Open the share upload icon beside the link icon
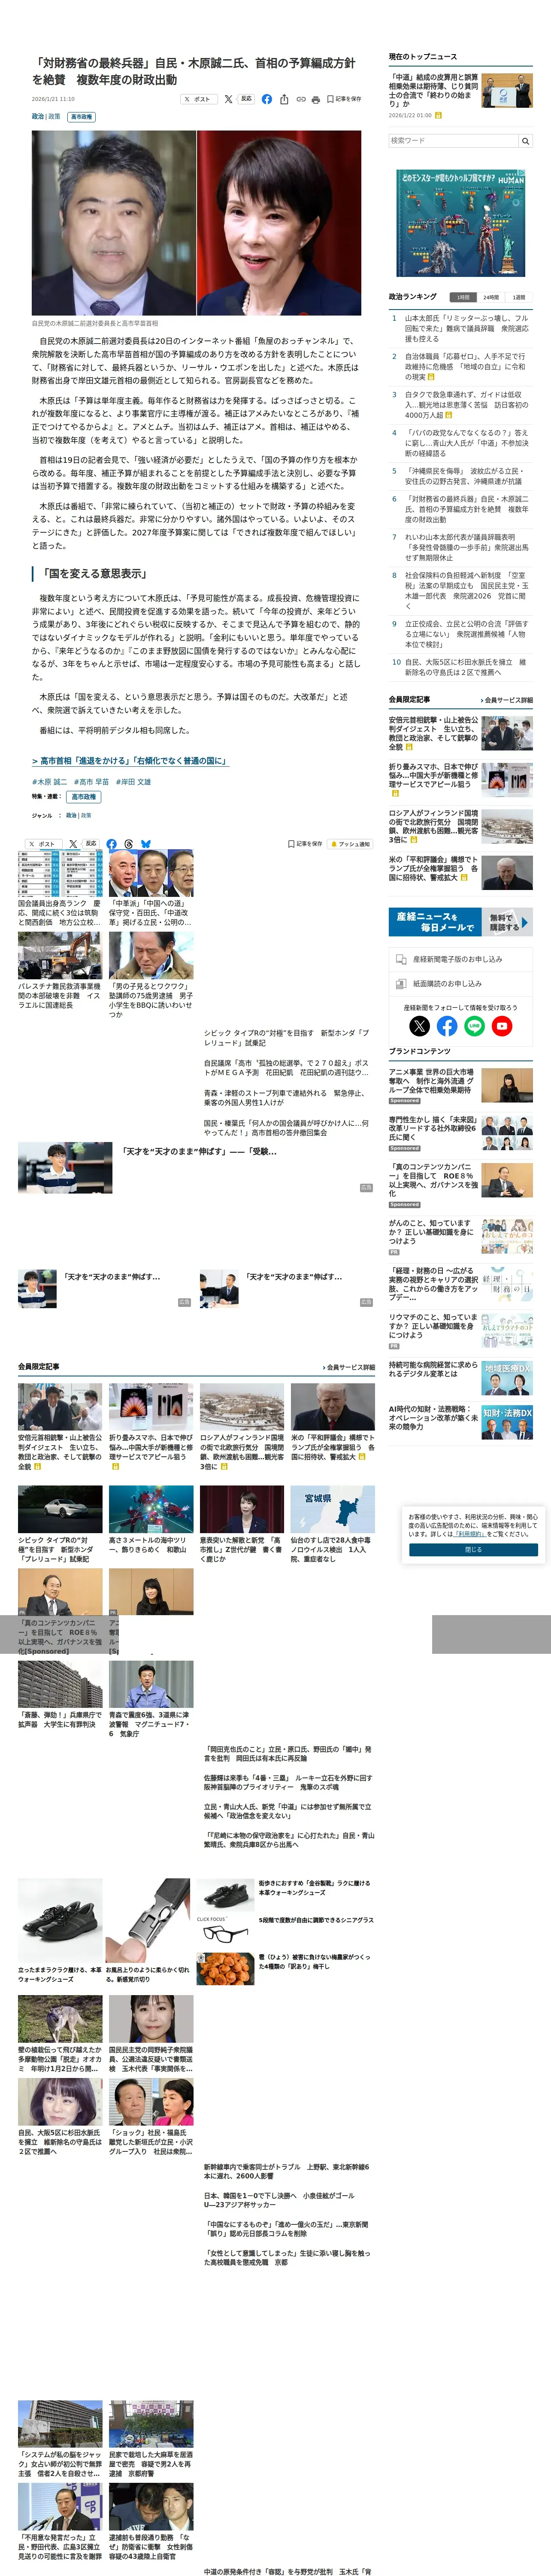551x2576 pixels. (284, 100)
